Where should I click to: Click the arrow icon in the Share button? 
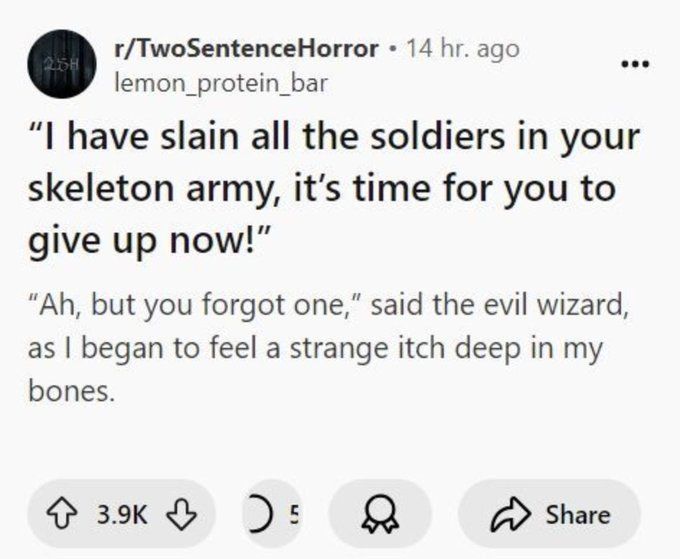[x=509, y=515]
